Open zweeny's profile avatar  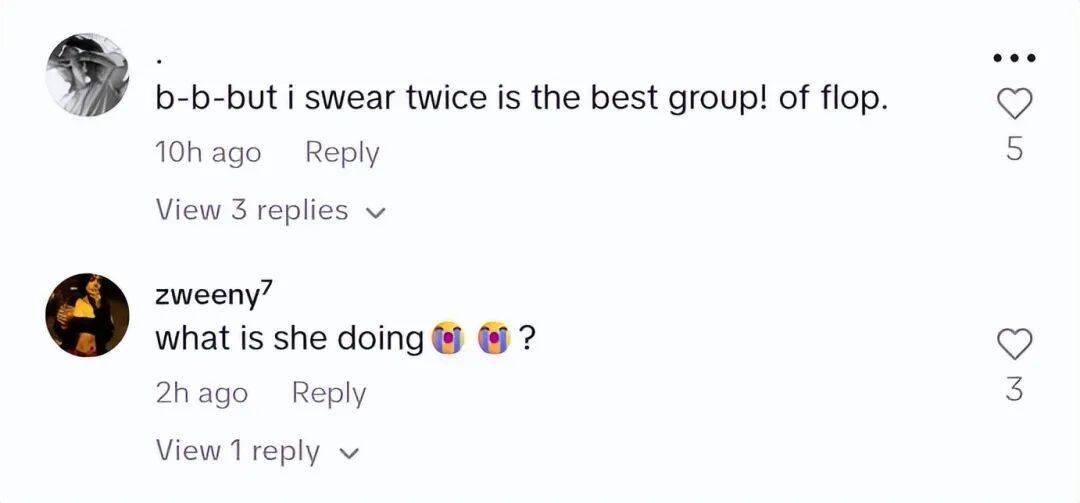tap(87, 313)
